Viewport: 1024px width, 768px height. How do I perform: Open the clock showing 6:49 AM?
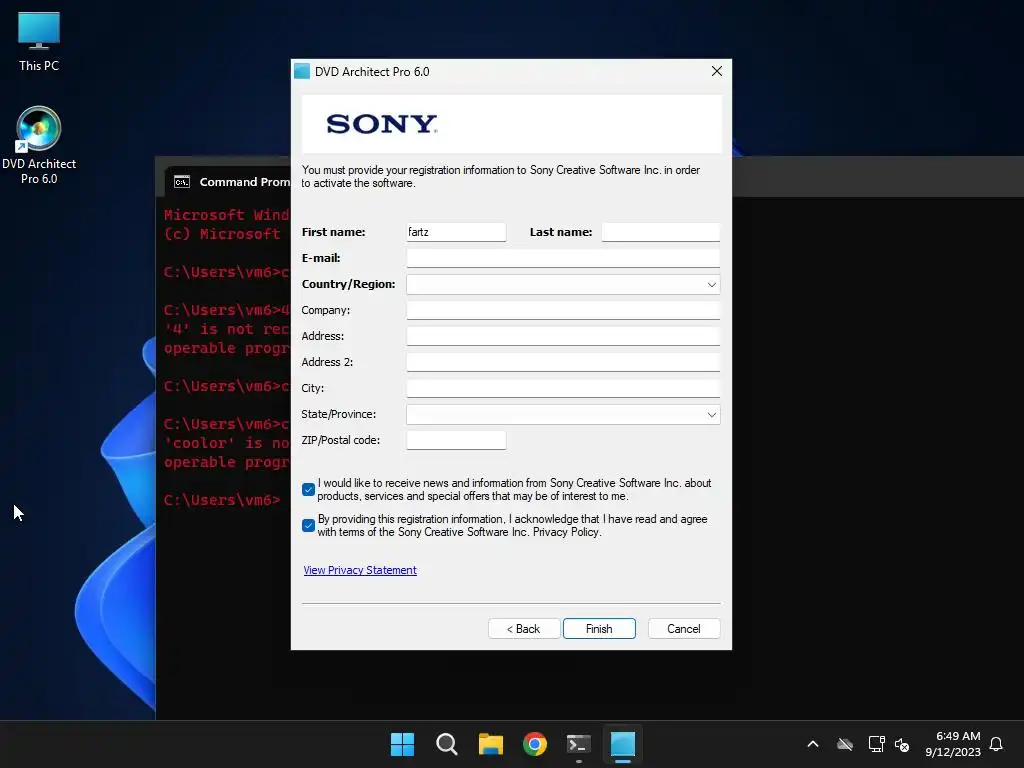(x=953, y=744)
